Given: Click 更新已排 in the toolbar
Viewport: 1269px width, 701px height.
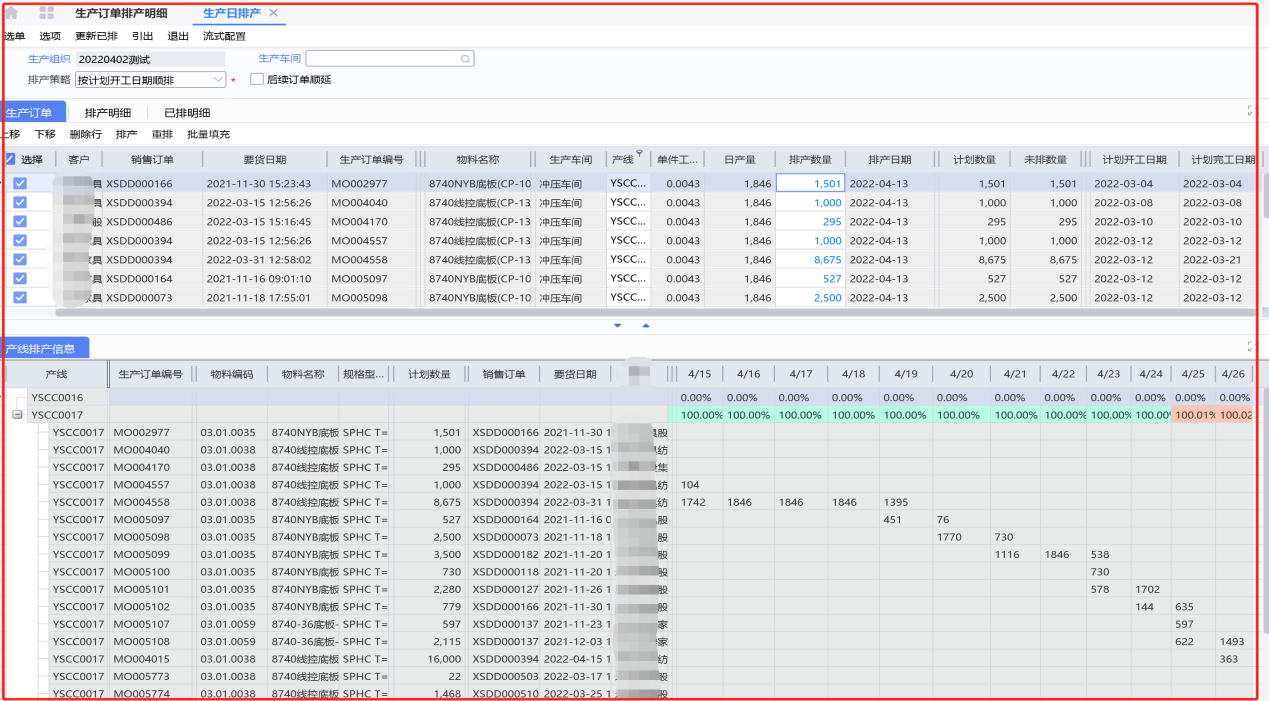Looking at the screenshot, I should point(96,36).
